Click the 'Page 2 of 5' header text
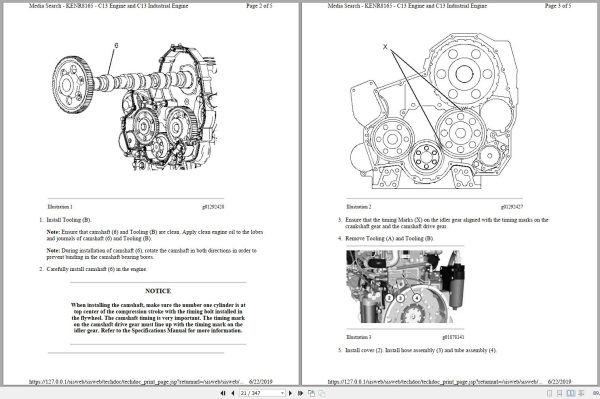The width and height of the screenshot is (600, 399). point(259,6)
